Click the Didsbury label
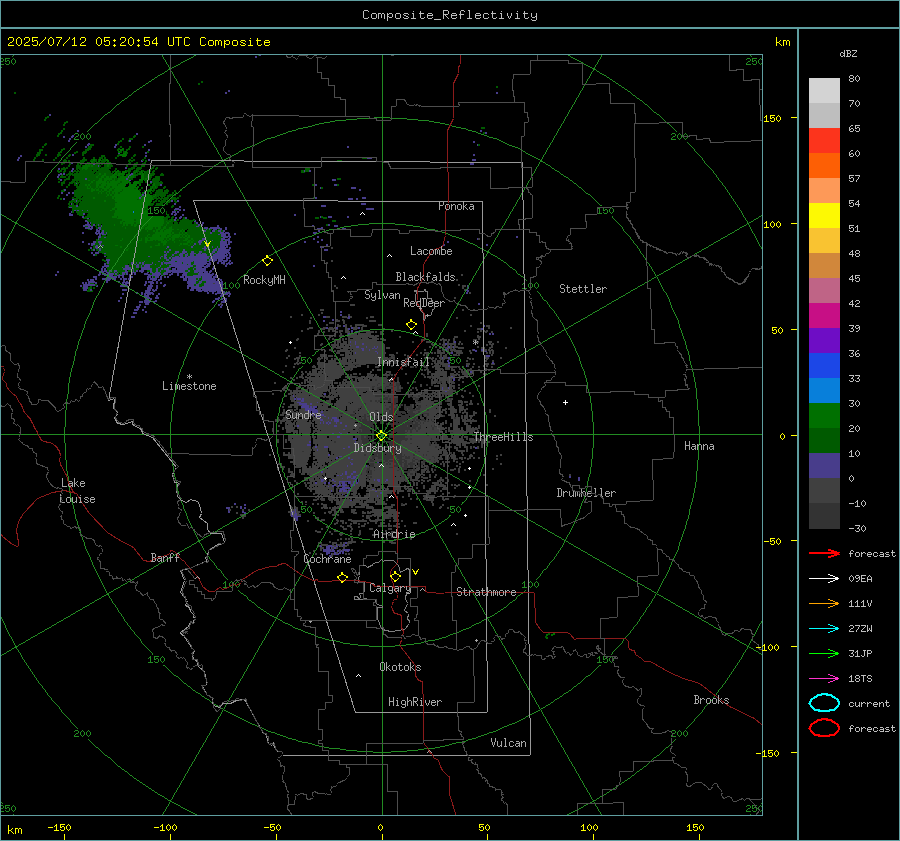This screenshot has width=900, height=841. click(x=377, y=448)
